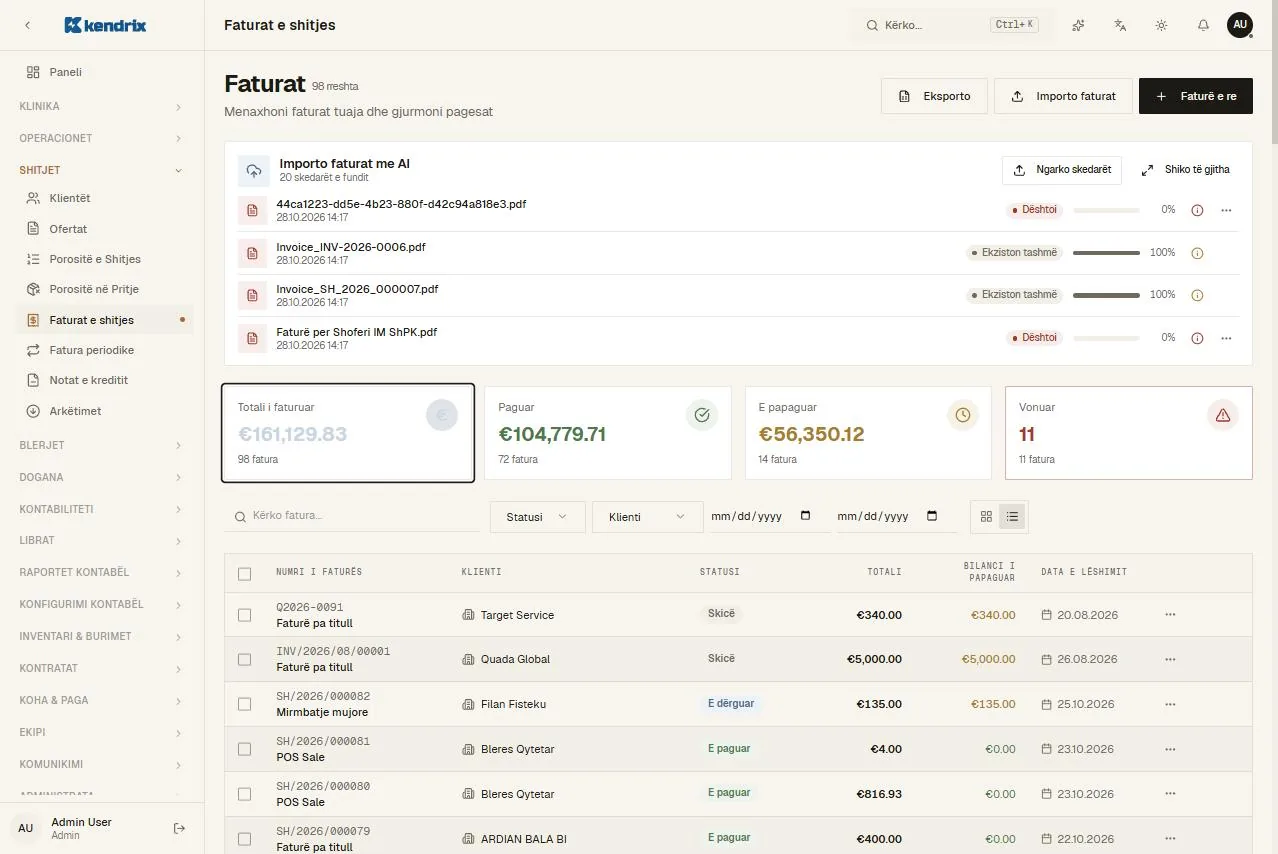Open the AU user avatar menu

(x=1240, y=25)
